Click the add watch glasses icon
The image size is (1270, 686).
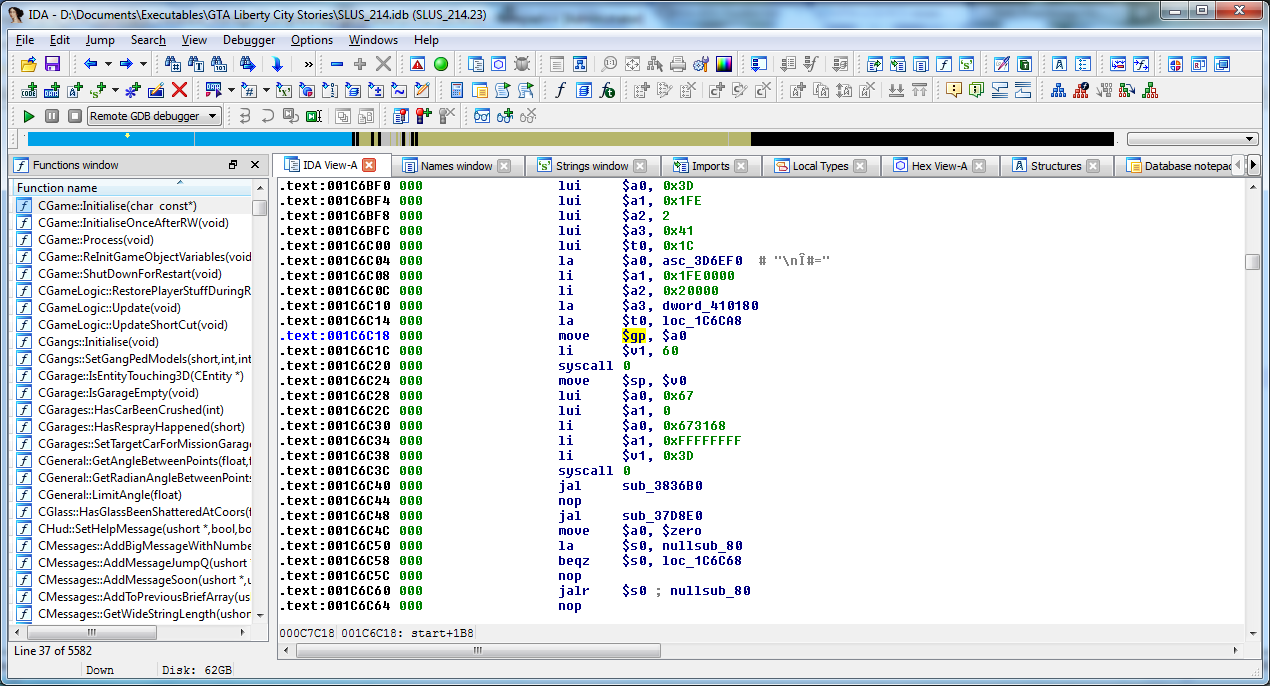pyautogui.click(x=505, y=116)
